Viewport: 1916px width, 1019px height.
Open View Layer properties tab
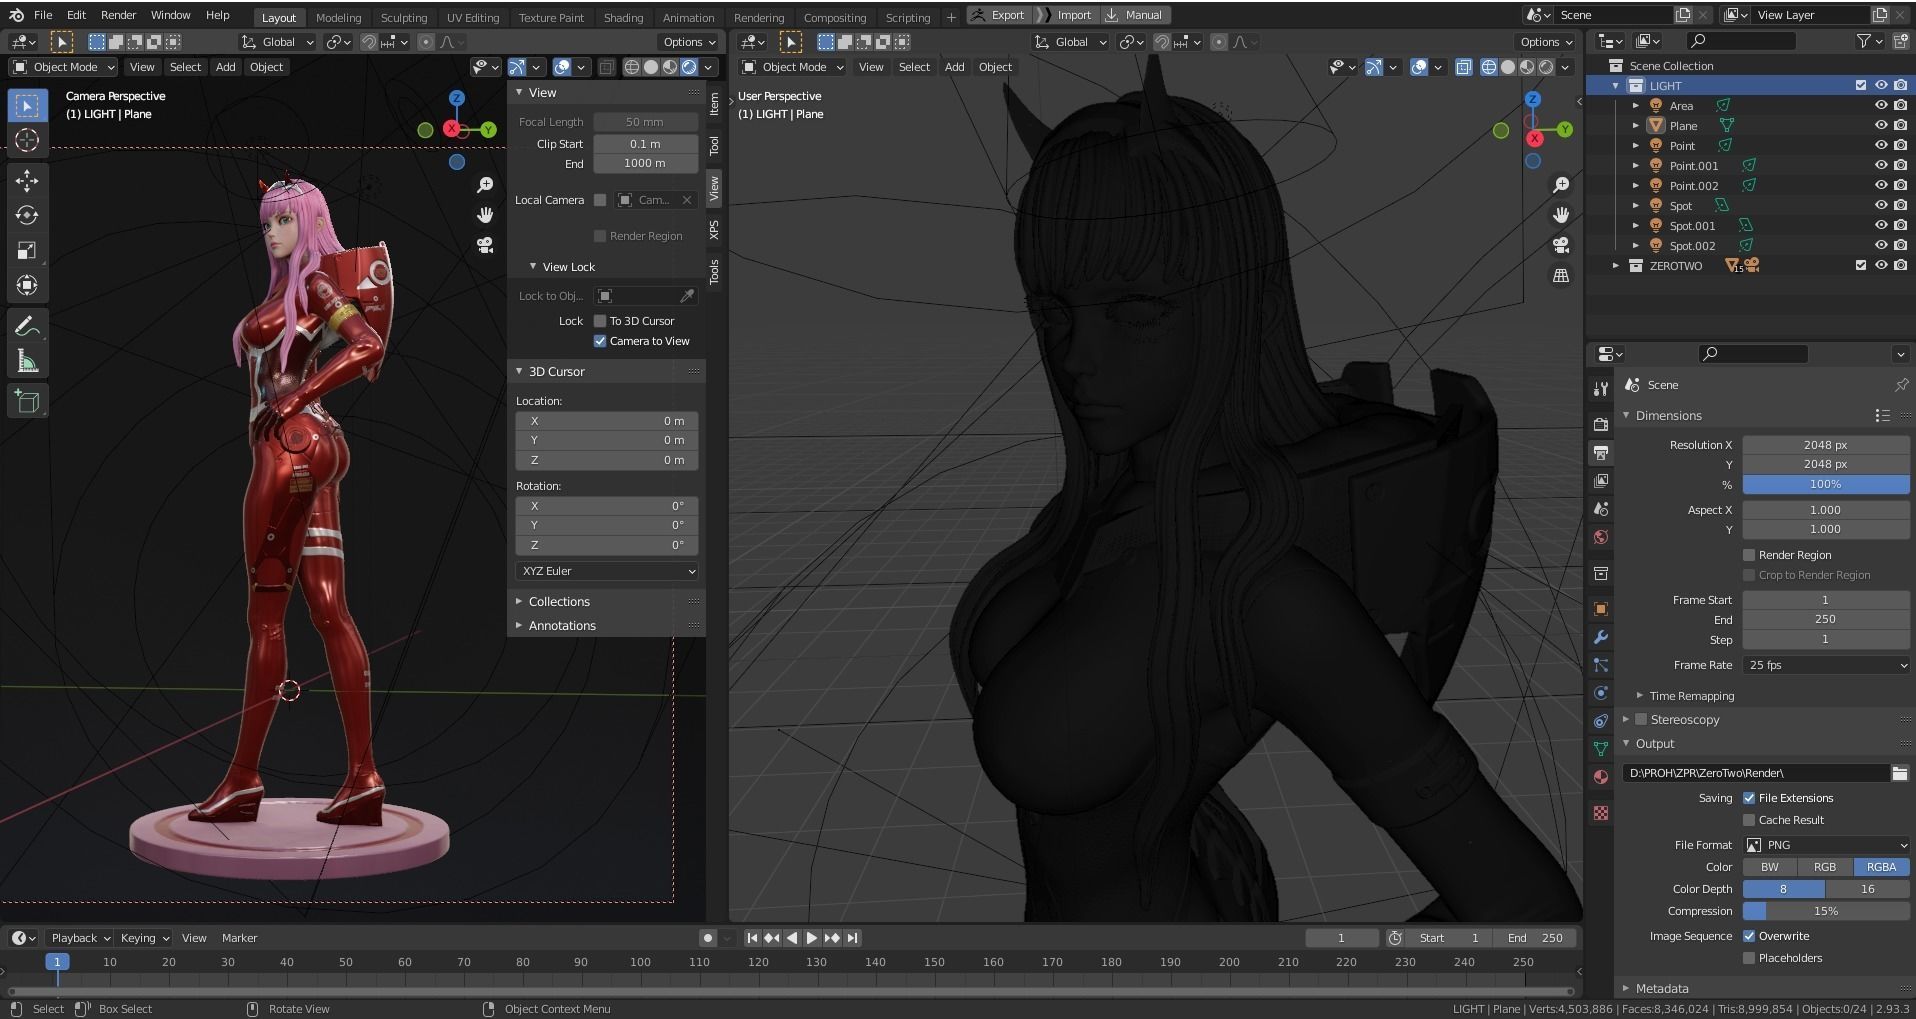point(1601,481)
